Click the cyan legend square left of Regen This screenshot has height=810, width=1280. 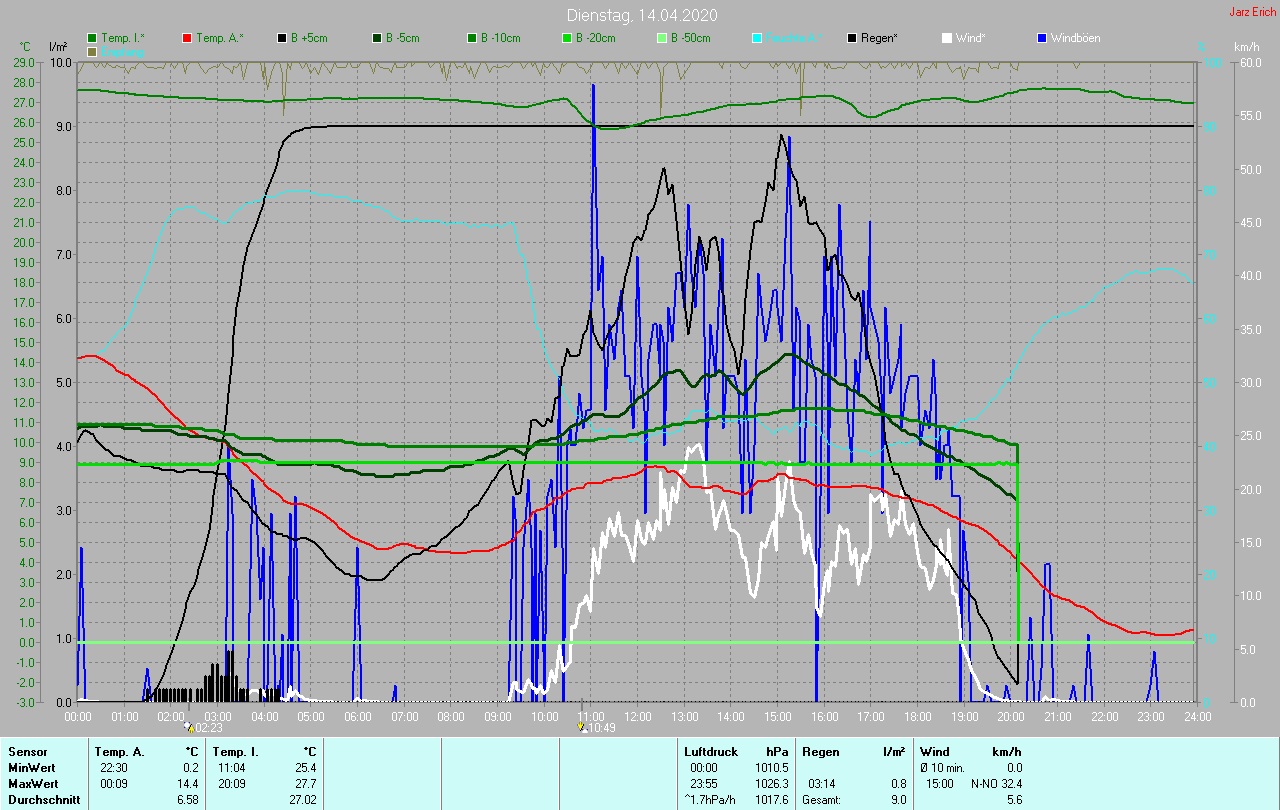point(756,38)
